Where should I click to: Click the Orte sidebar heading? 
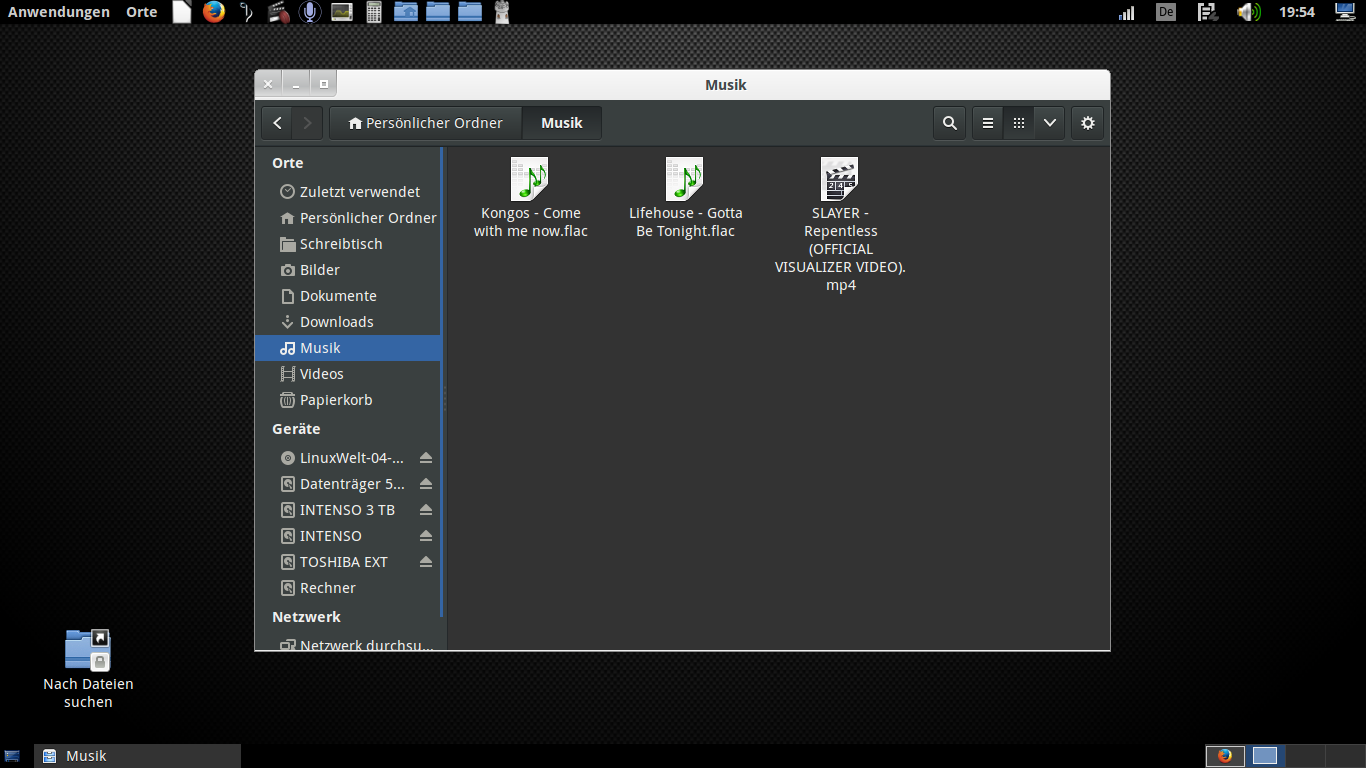click(288, 163)
